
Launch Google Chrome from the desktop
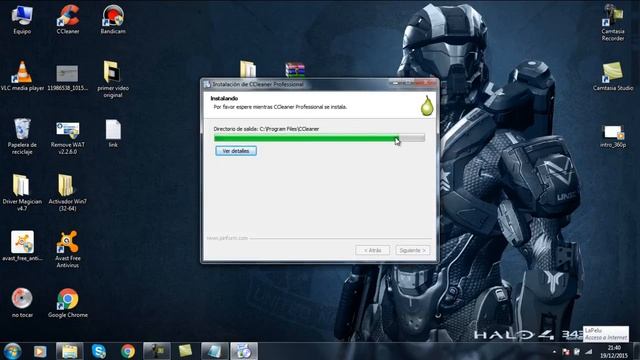[x=68, y=303]
